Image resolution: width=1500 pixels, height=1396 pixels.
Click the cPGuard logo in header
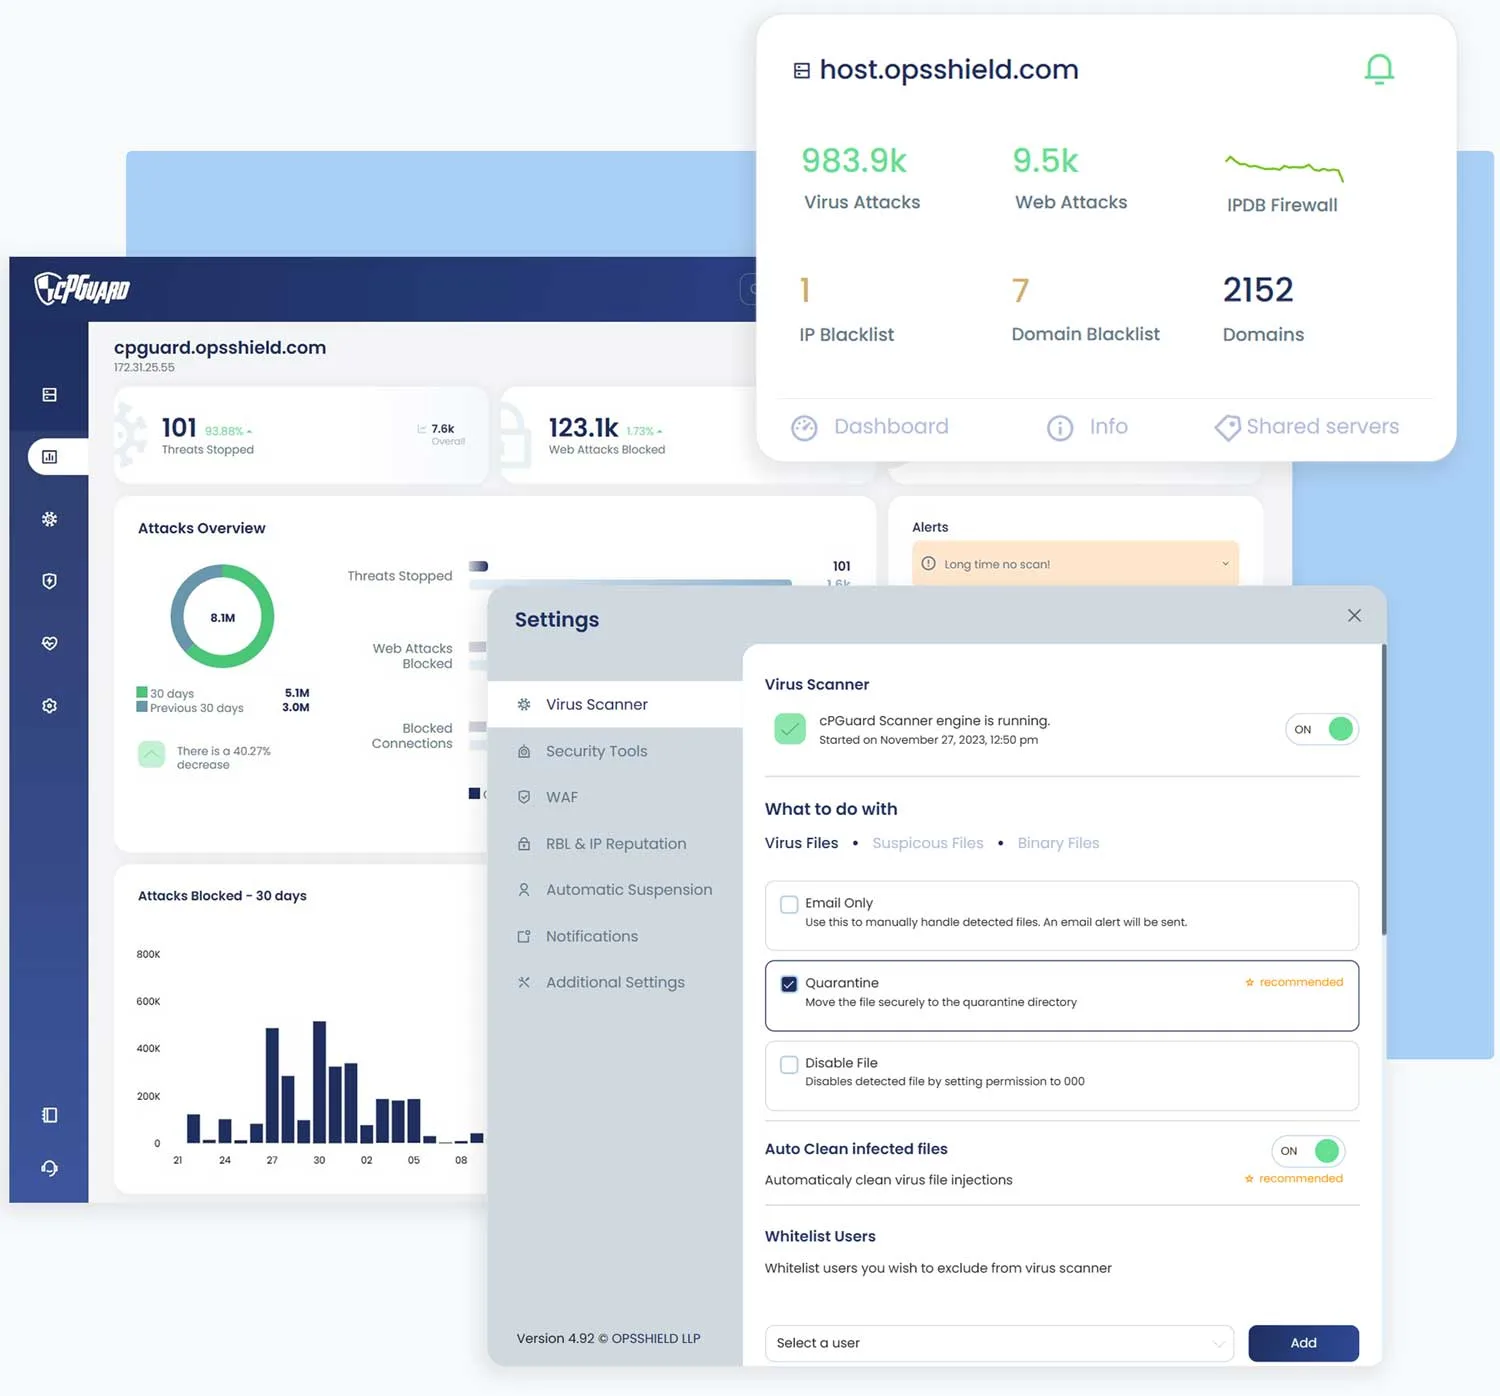pyautogui.click(x=82, y=289)
